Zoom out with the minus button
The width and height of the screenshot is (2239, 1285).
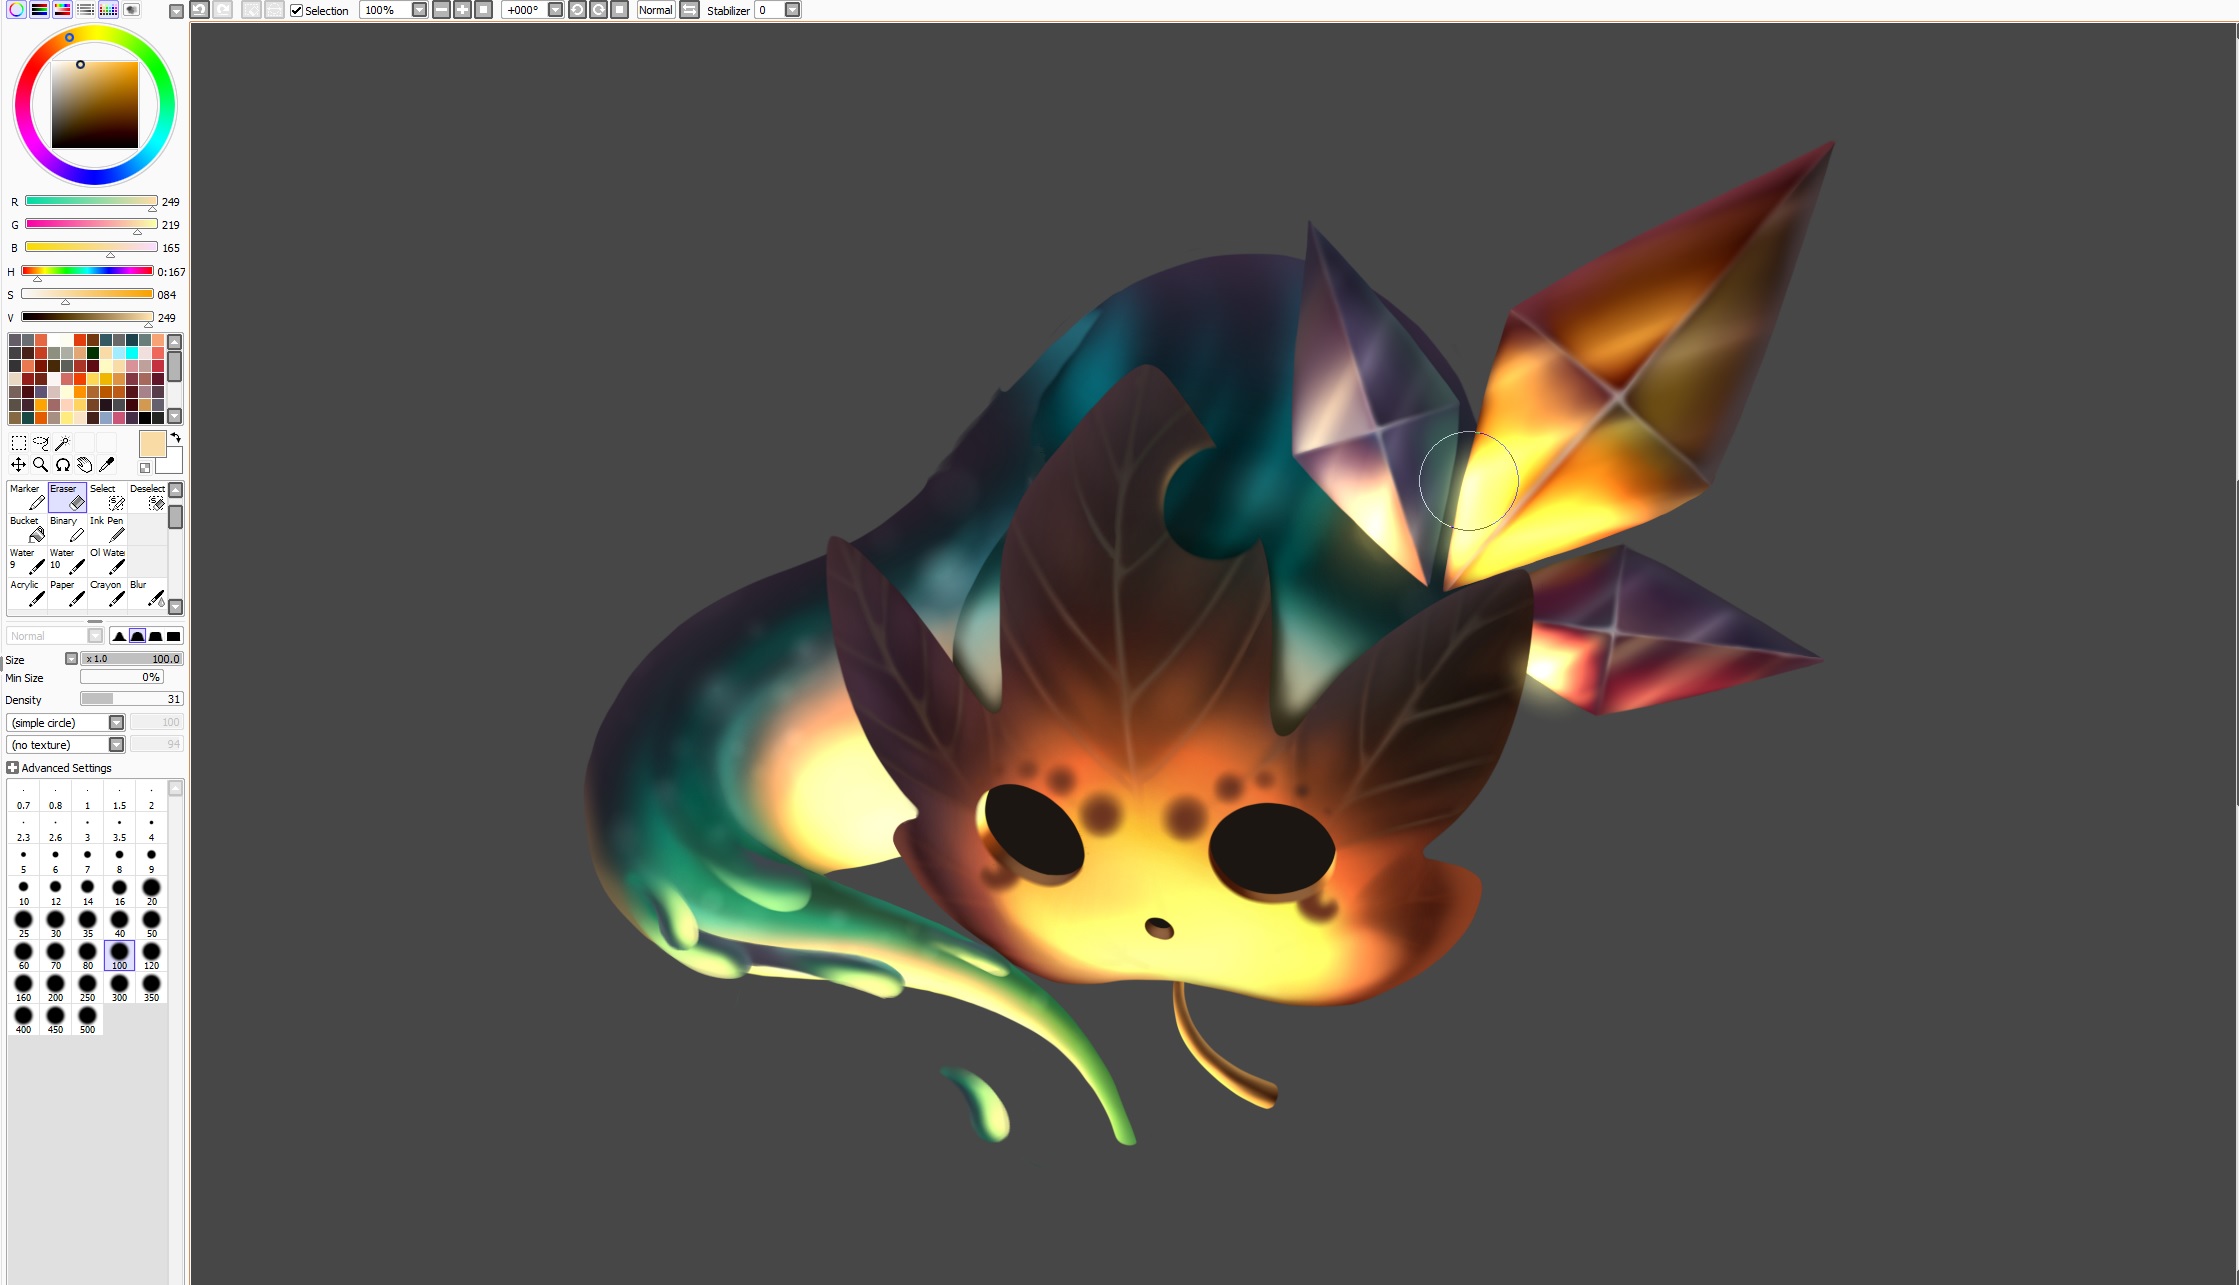pos(441,10)
